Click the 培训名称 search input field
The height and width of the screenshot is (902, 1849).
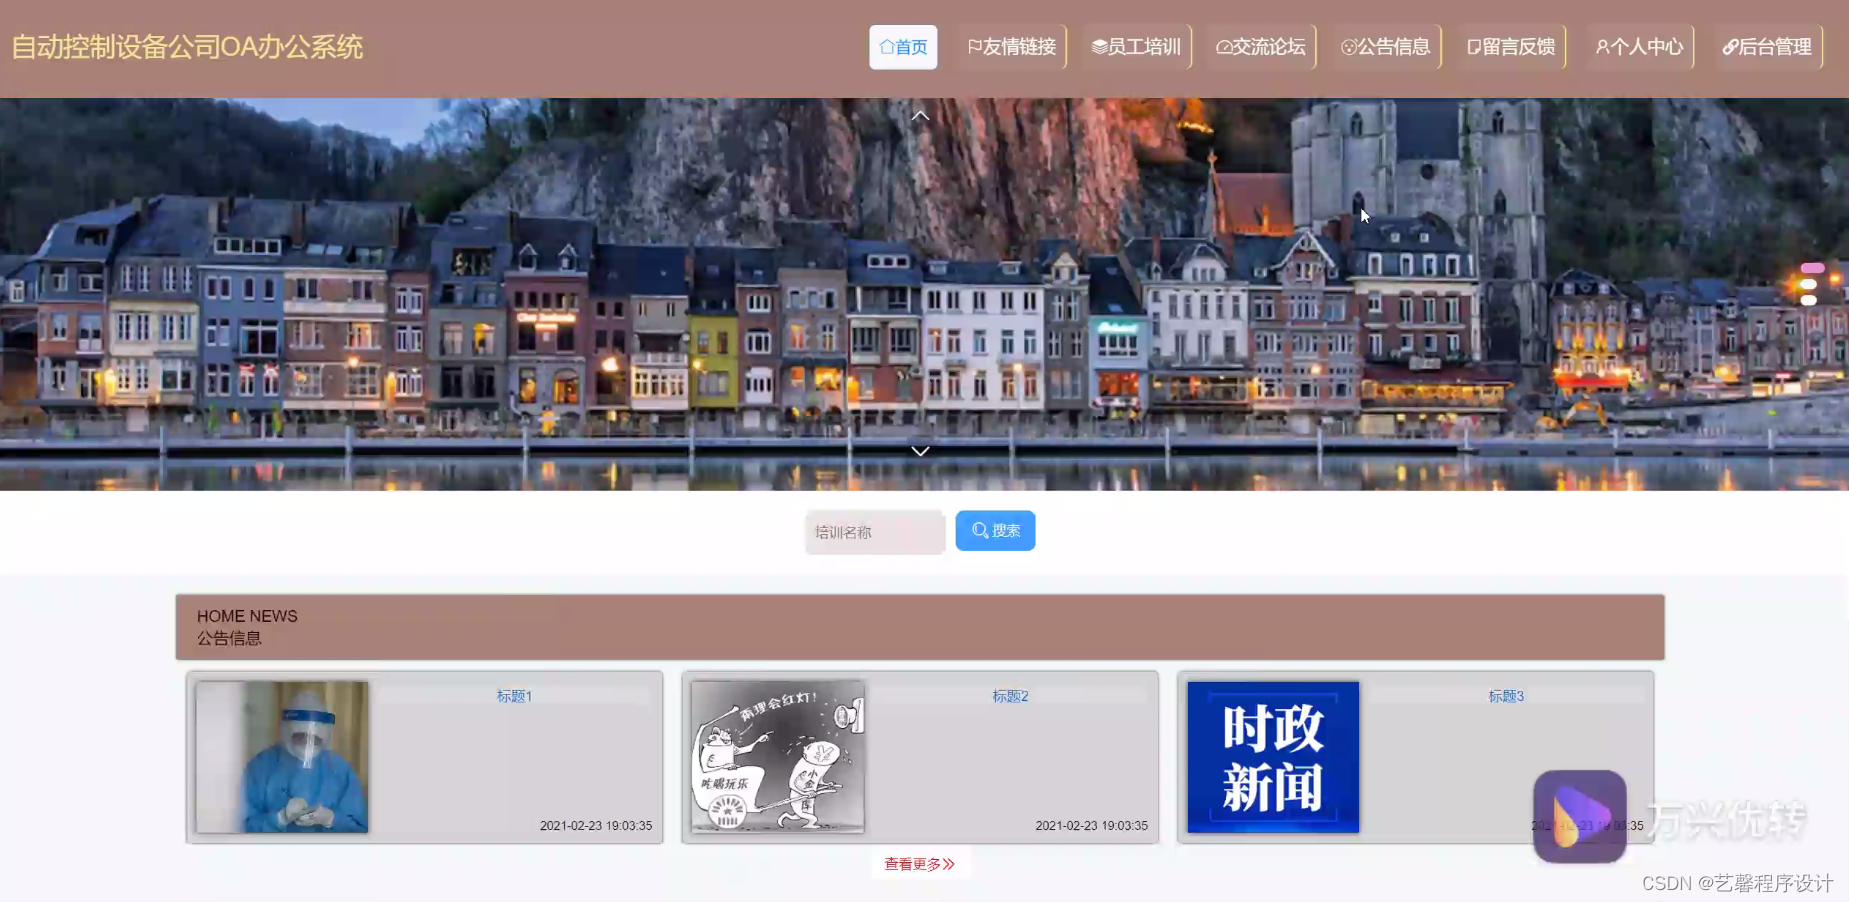click(874, 532)
